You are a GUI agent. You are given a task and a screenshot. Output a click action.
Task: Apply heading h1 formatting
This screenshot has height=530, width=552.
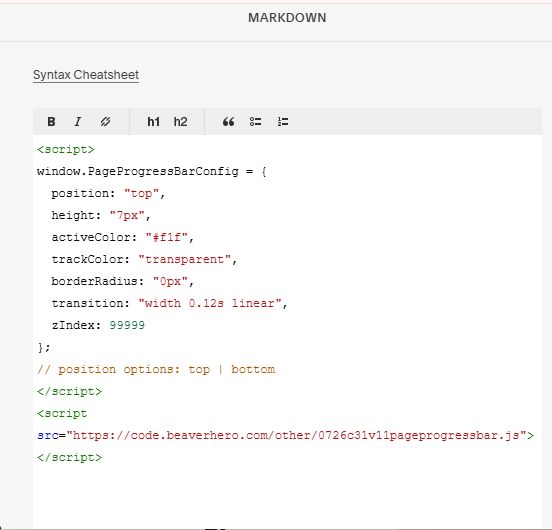pyautogui.click(x=153, y=122)
